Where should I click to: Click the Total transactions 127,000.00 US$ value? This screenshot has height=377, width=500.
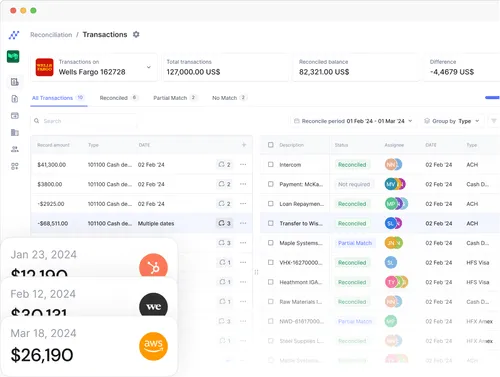[x=193, y=72]
